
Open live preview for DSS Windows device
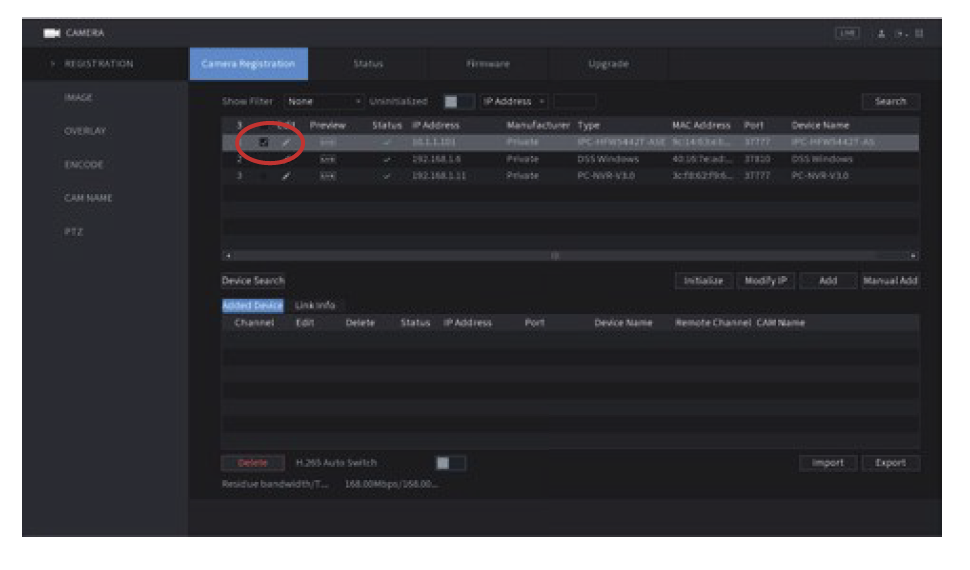[327, 159]
